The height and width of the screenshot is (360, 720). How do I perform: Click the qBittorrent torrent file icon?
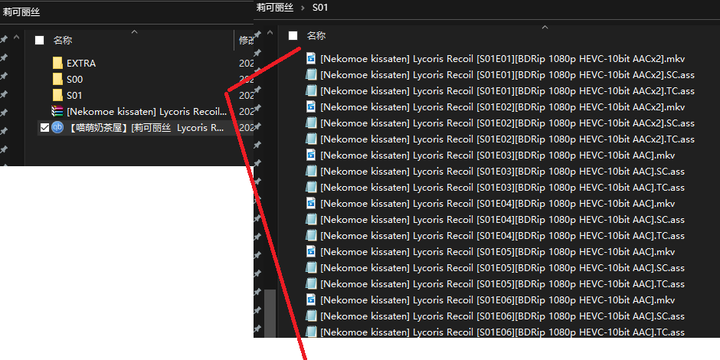(x=57, y=128)
